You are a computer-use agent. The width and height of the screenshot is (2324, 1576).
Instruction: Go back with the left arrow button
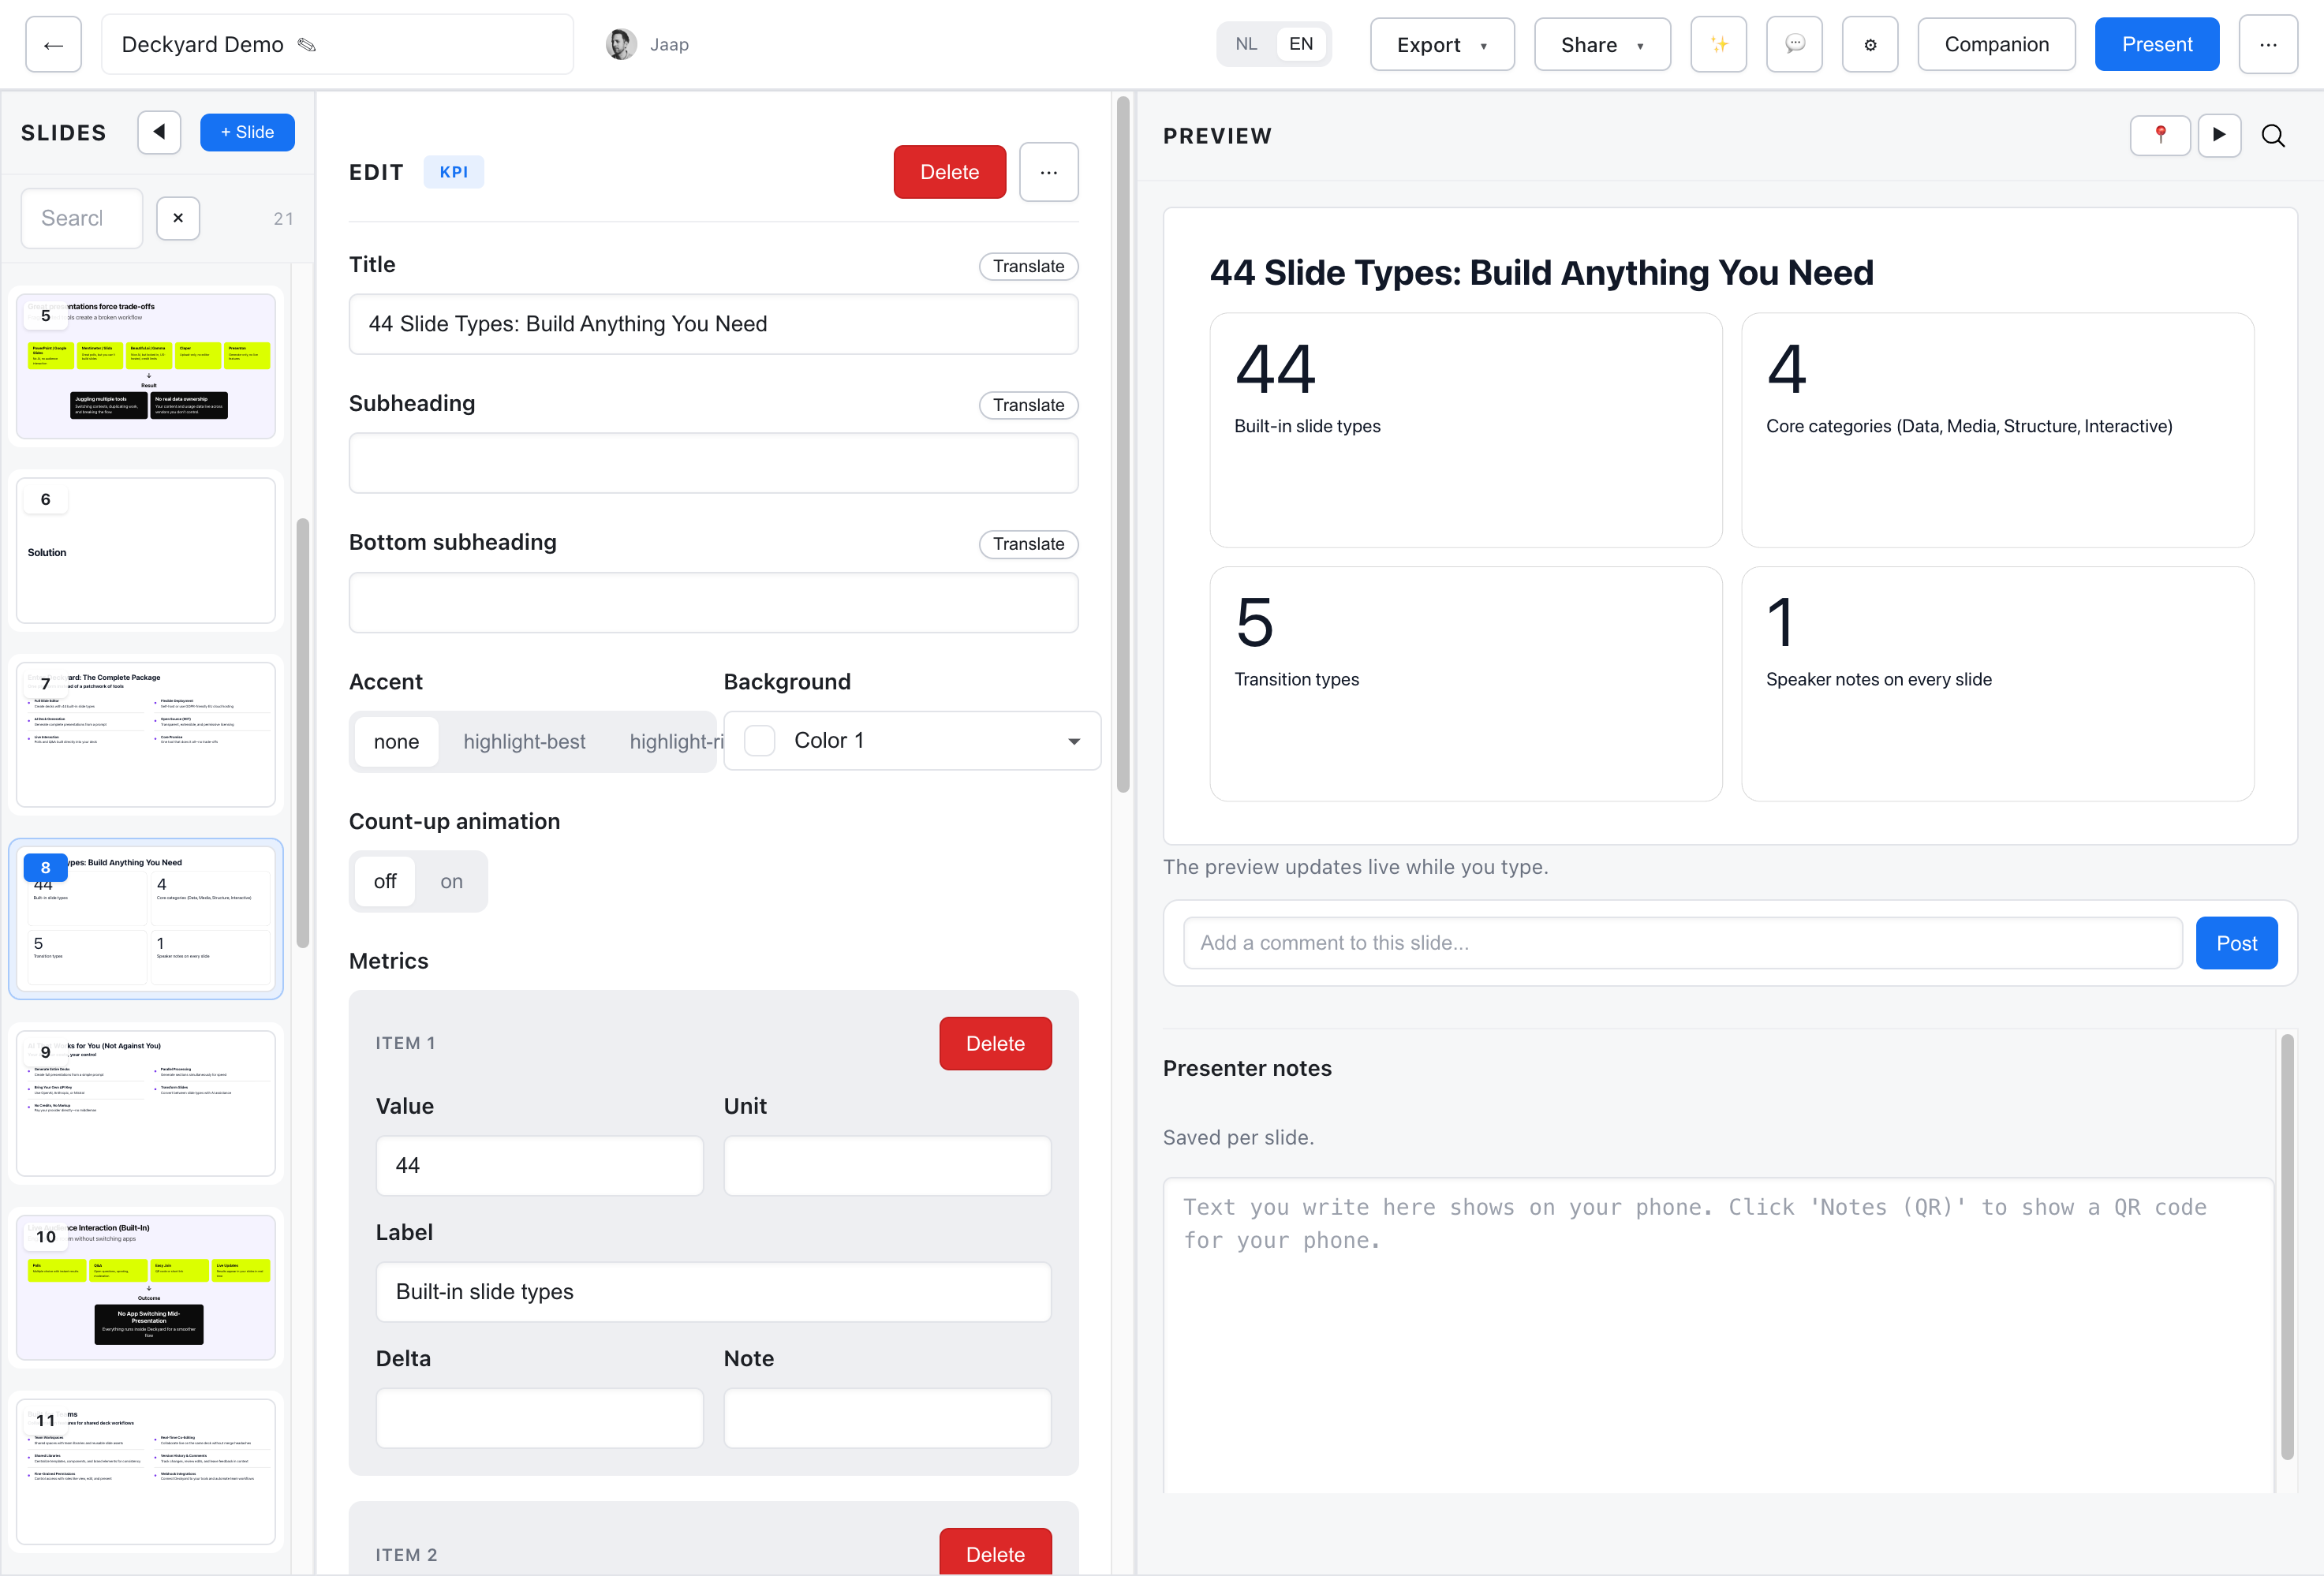[x=54, y=44]
